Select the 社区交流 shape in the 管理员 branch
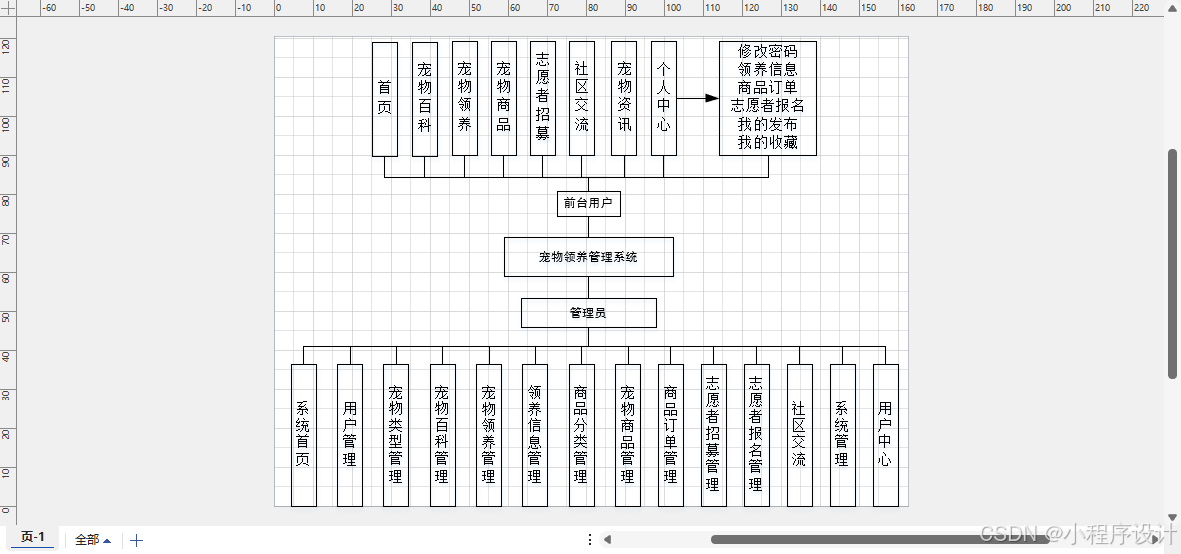1181x554 pixels. 800,436
